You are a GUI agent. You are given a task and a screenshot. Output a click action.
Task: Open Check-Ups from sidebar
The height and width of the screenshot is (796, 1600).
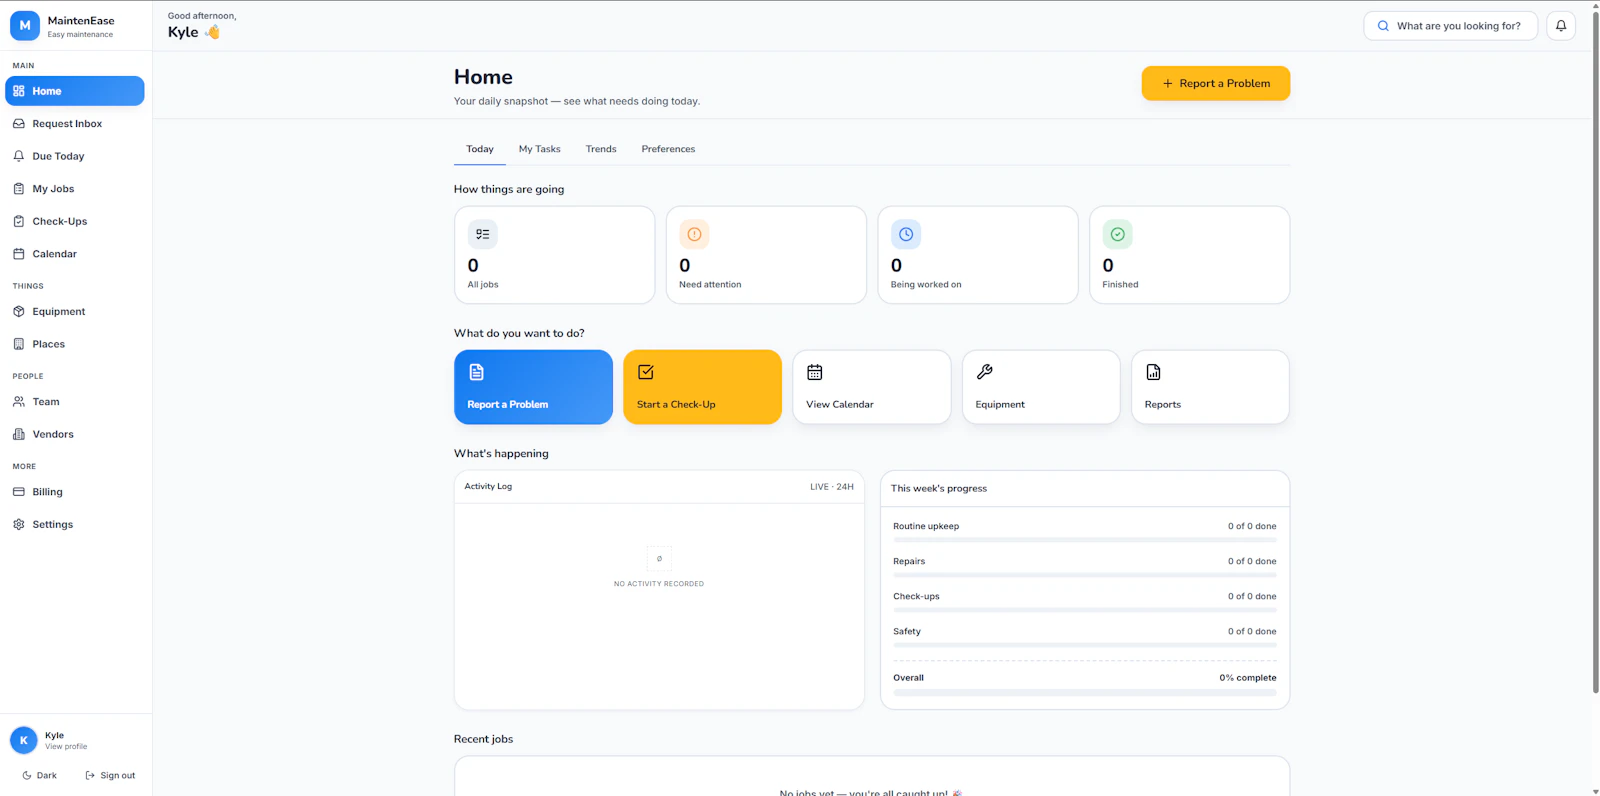pyautogui.click(x=75, y=221)
